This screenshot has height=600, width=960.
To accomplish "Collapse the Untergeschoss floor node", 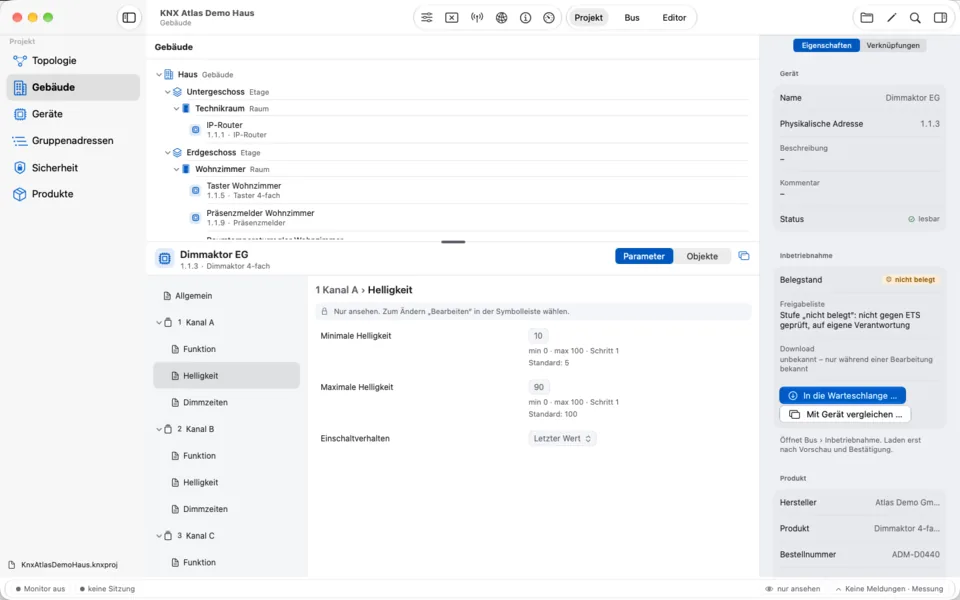I will (168, 92).
